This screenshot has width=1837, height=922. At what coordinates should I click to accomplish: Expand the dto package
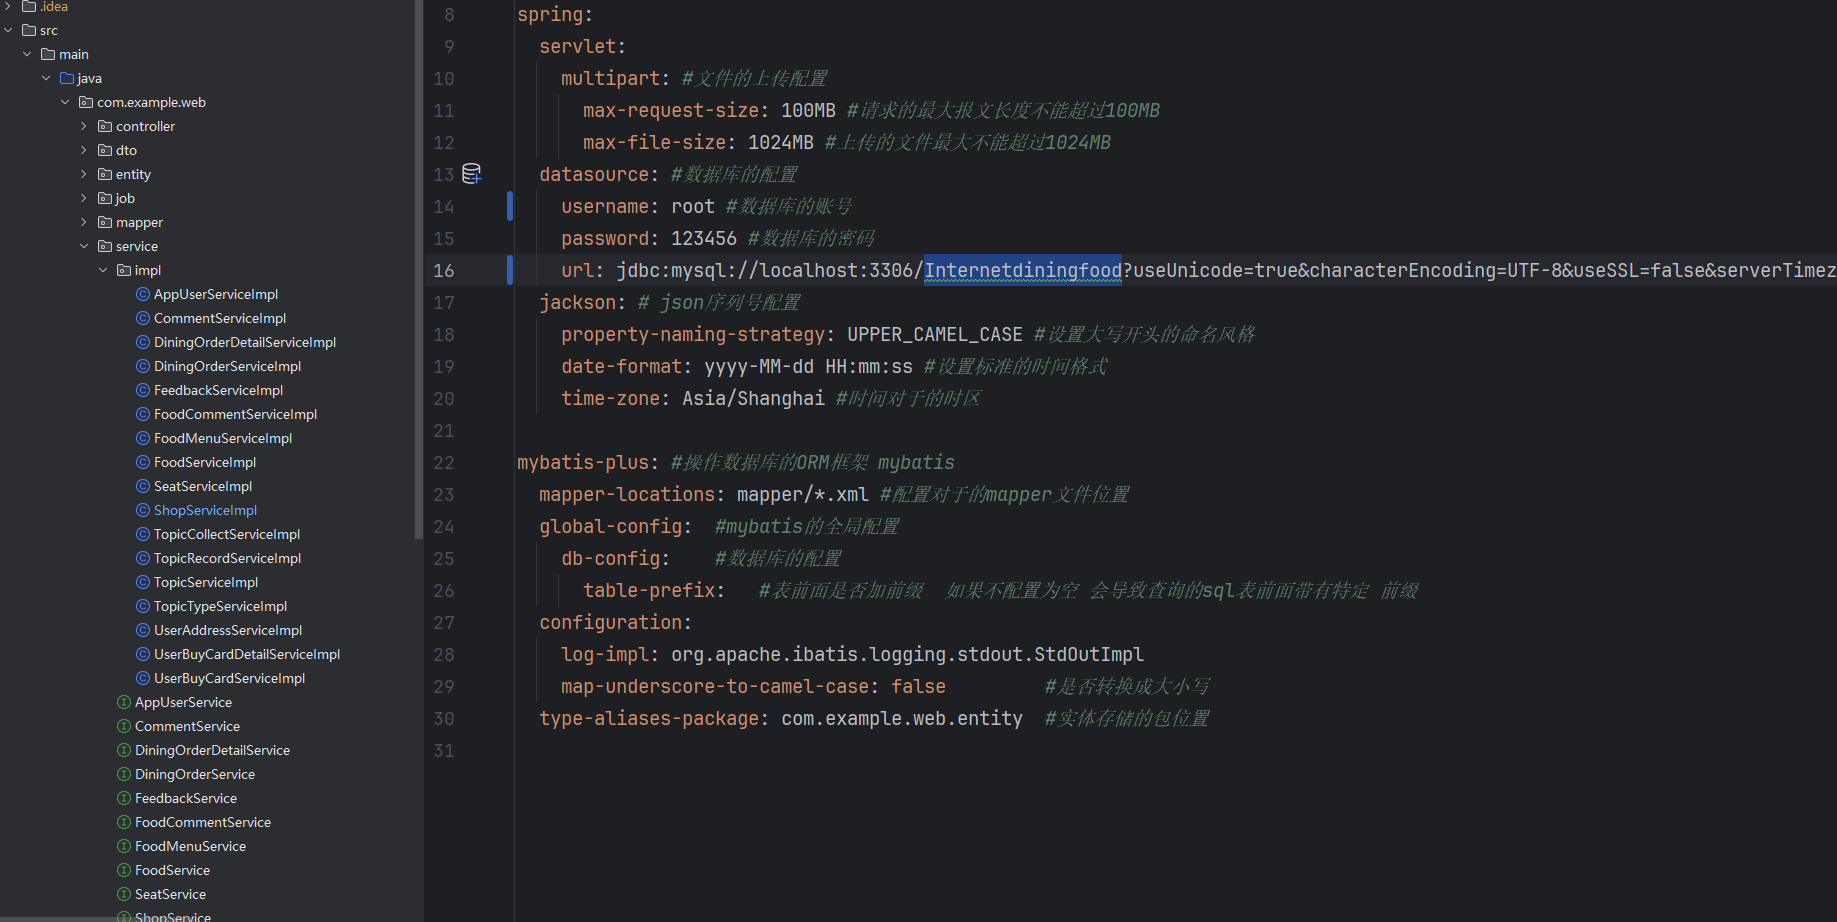[x=85, y=150]
